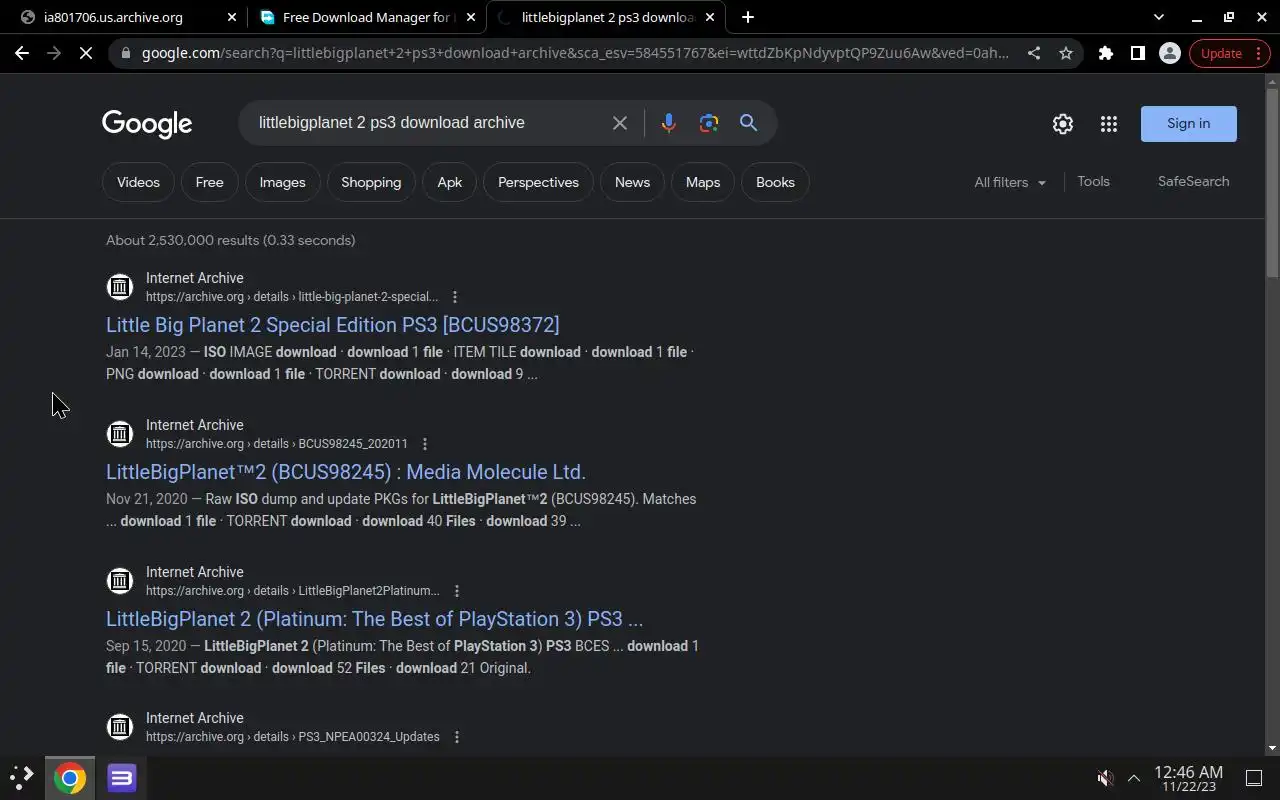The height and width of the screenshot is (800, 1280).
Task: Open Chrome extensions puzzle icon
Action: 1105,53
